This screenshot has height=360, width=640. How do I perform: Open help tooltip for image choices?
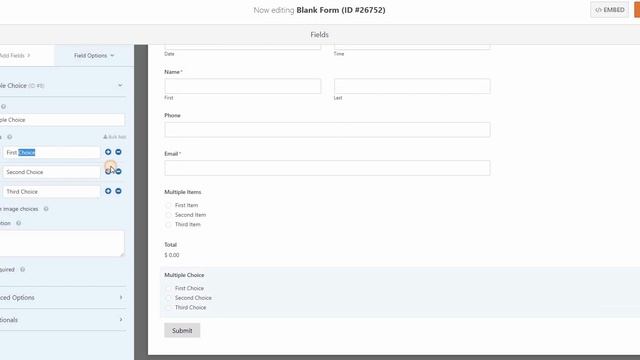point(46,209)
